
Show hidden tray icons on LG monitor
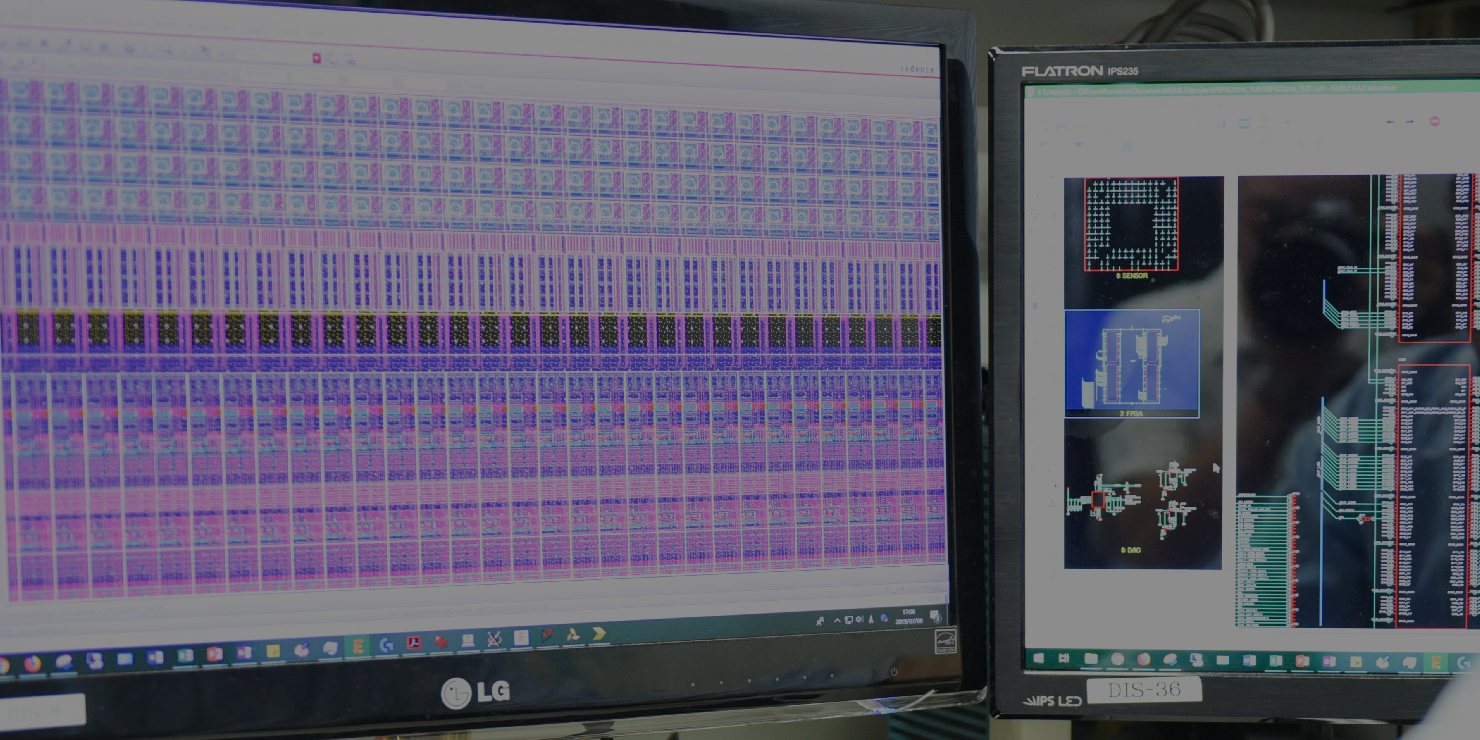pos(837,620)
